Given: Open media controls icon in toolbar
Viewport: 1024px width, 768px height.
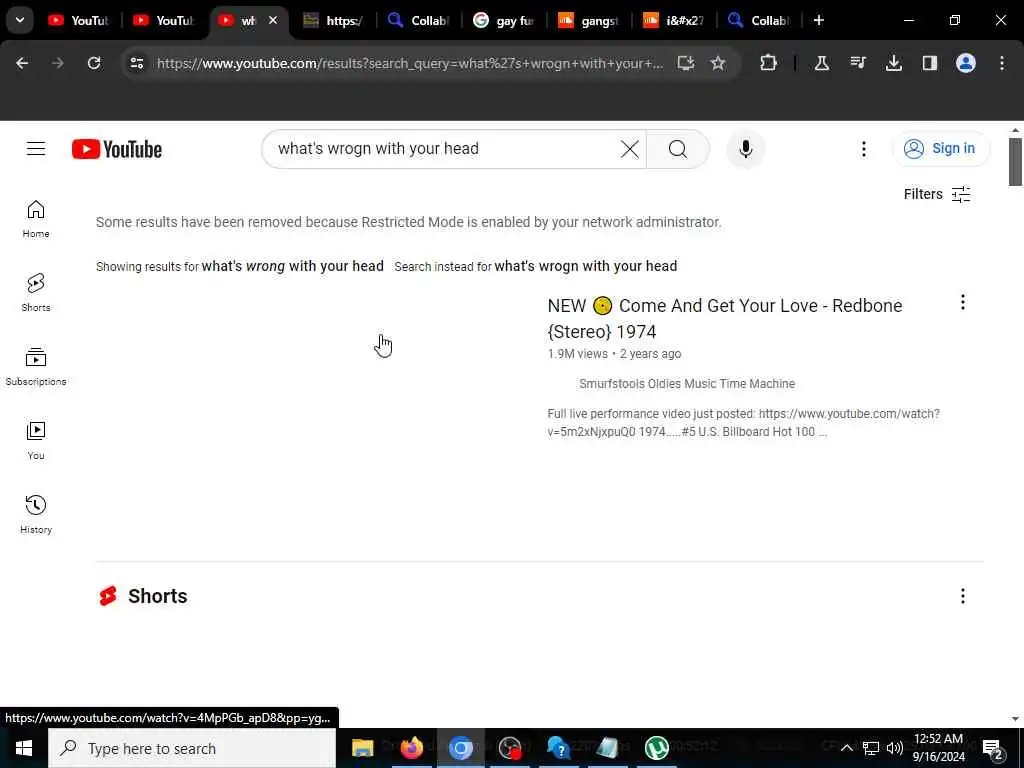Looking at the screenshot, I should (858, 63).
